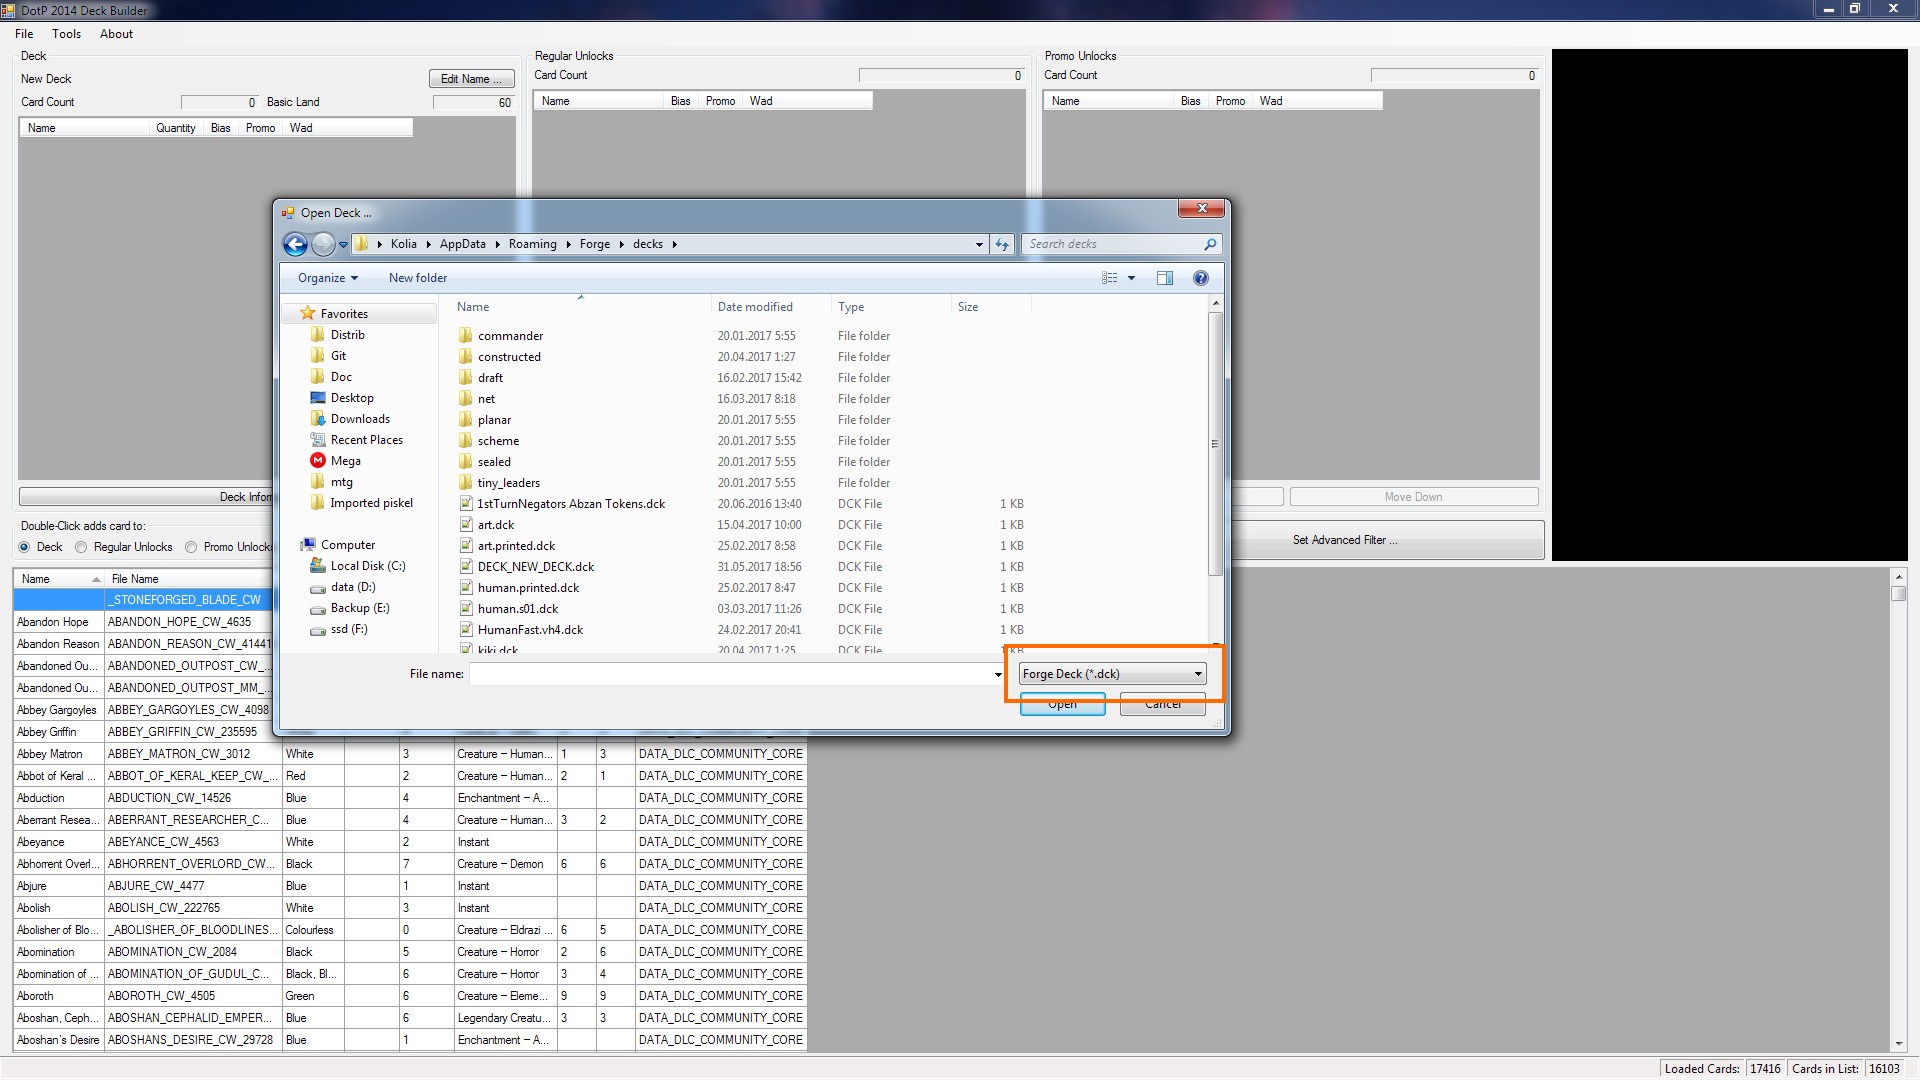
Task: Click the change view icon
Action: click(x=1110, y=278)
